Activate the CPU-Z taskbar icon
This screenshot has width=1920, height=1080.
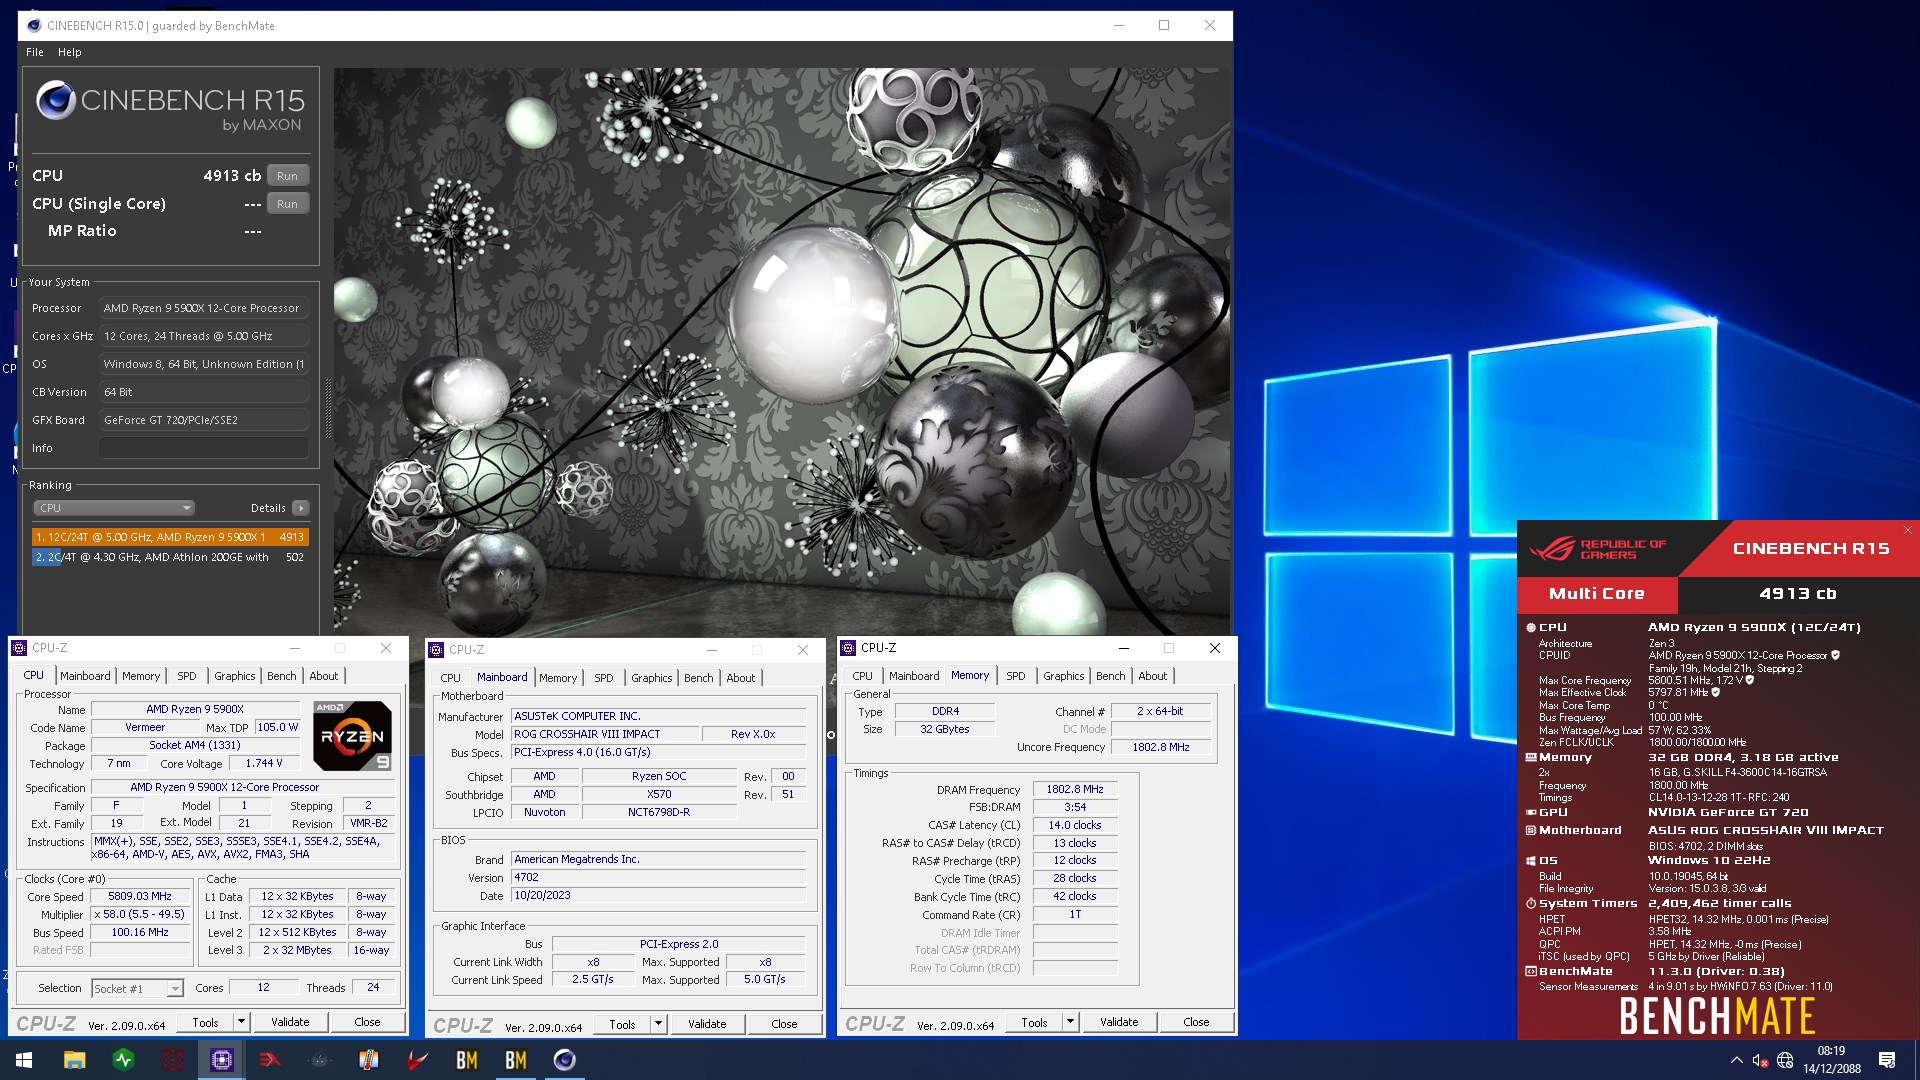[x=222, y=1060]
